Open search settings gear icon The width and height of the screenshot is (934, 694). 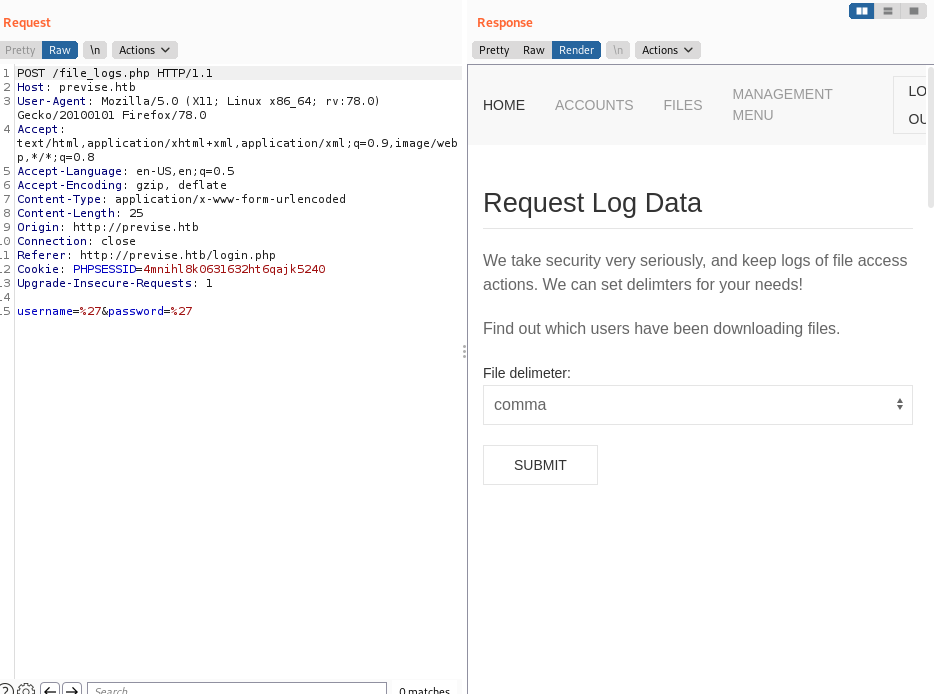26,690
